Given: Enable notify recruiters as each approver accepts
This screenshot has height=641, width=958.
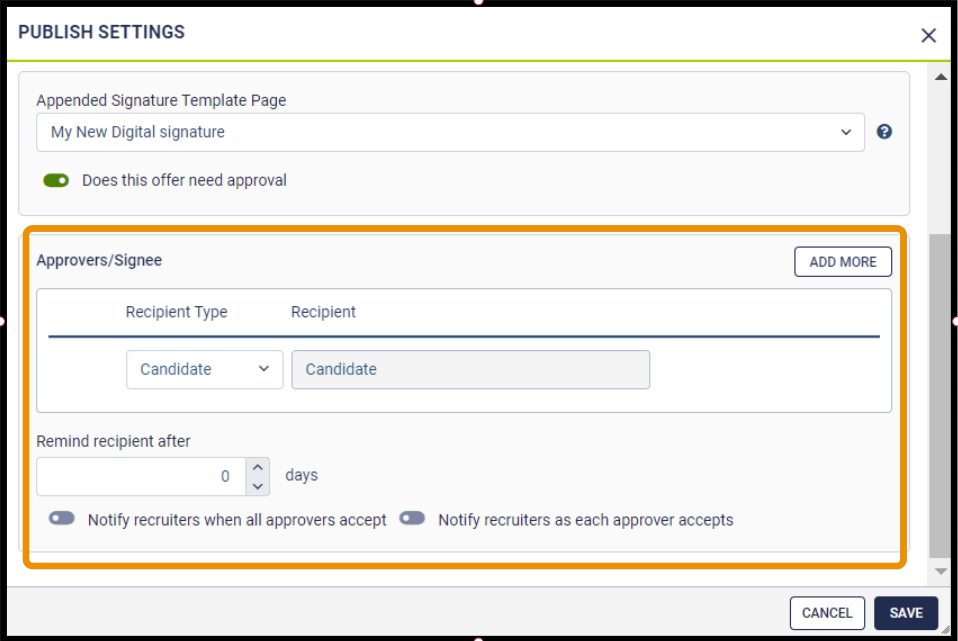Looking at the screenshot, I should click(412, 519).
